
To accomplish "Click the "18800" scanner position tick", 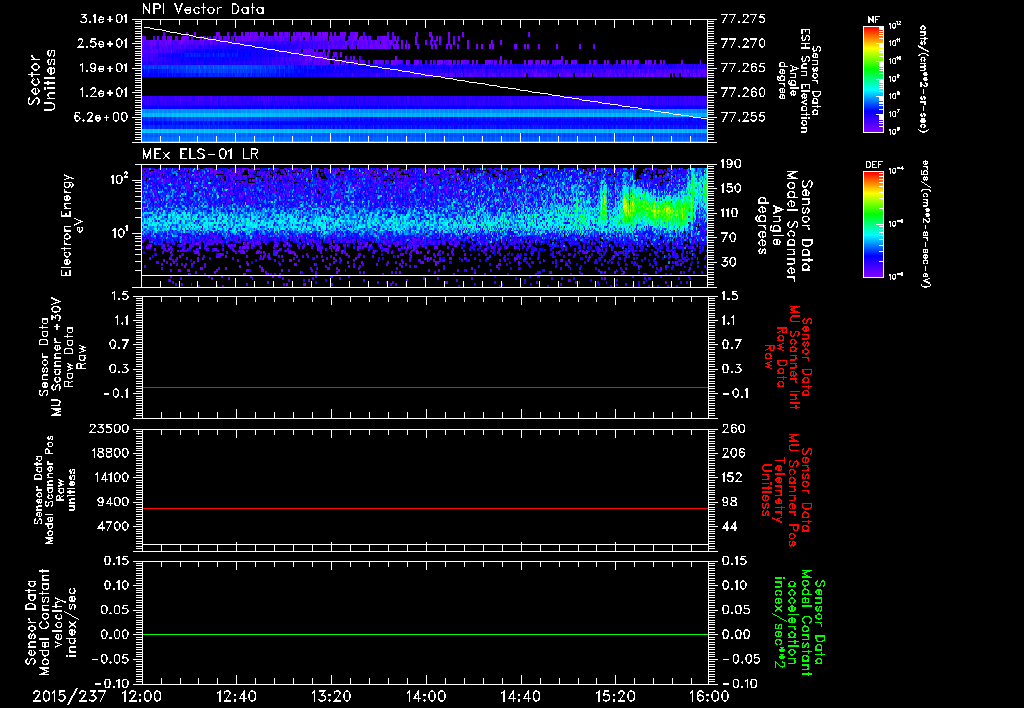I will 109,453.
